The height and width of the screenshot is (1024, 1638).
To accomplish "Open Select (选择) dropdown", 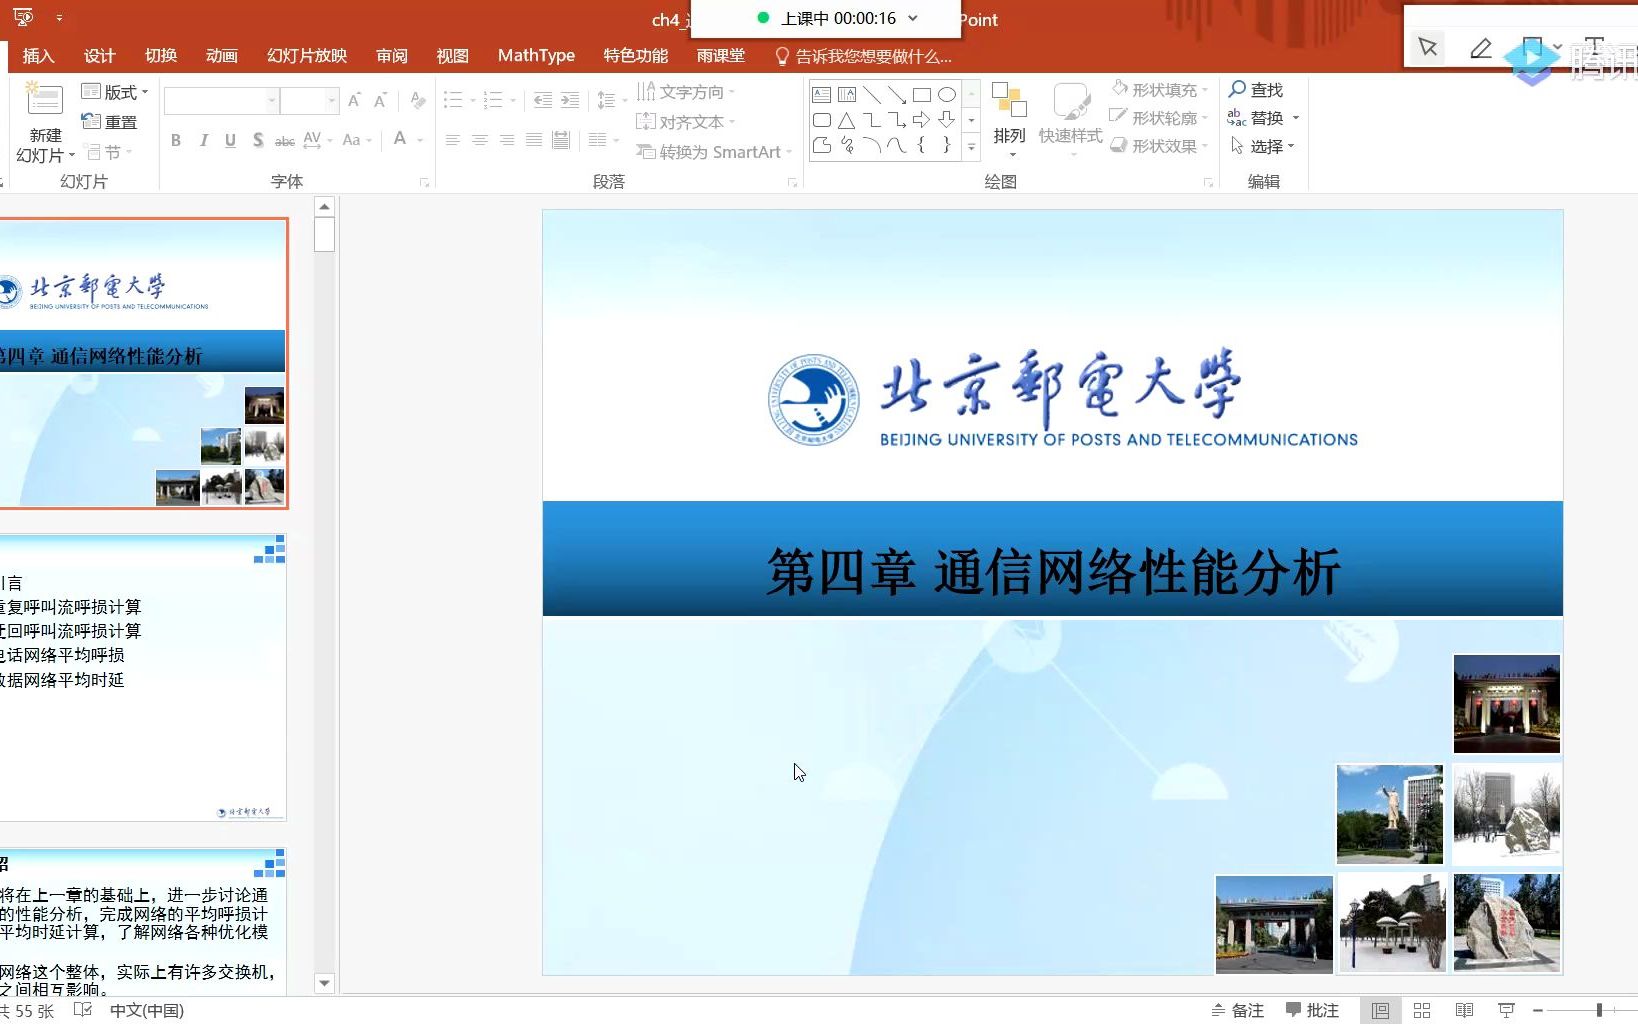I will coord(1262,146).
